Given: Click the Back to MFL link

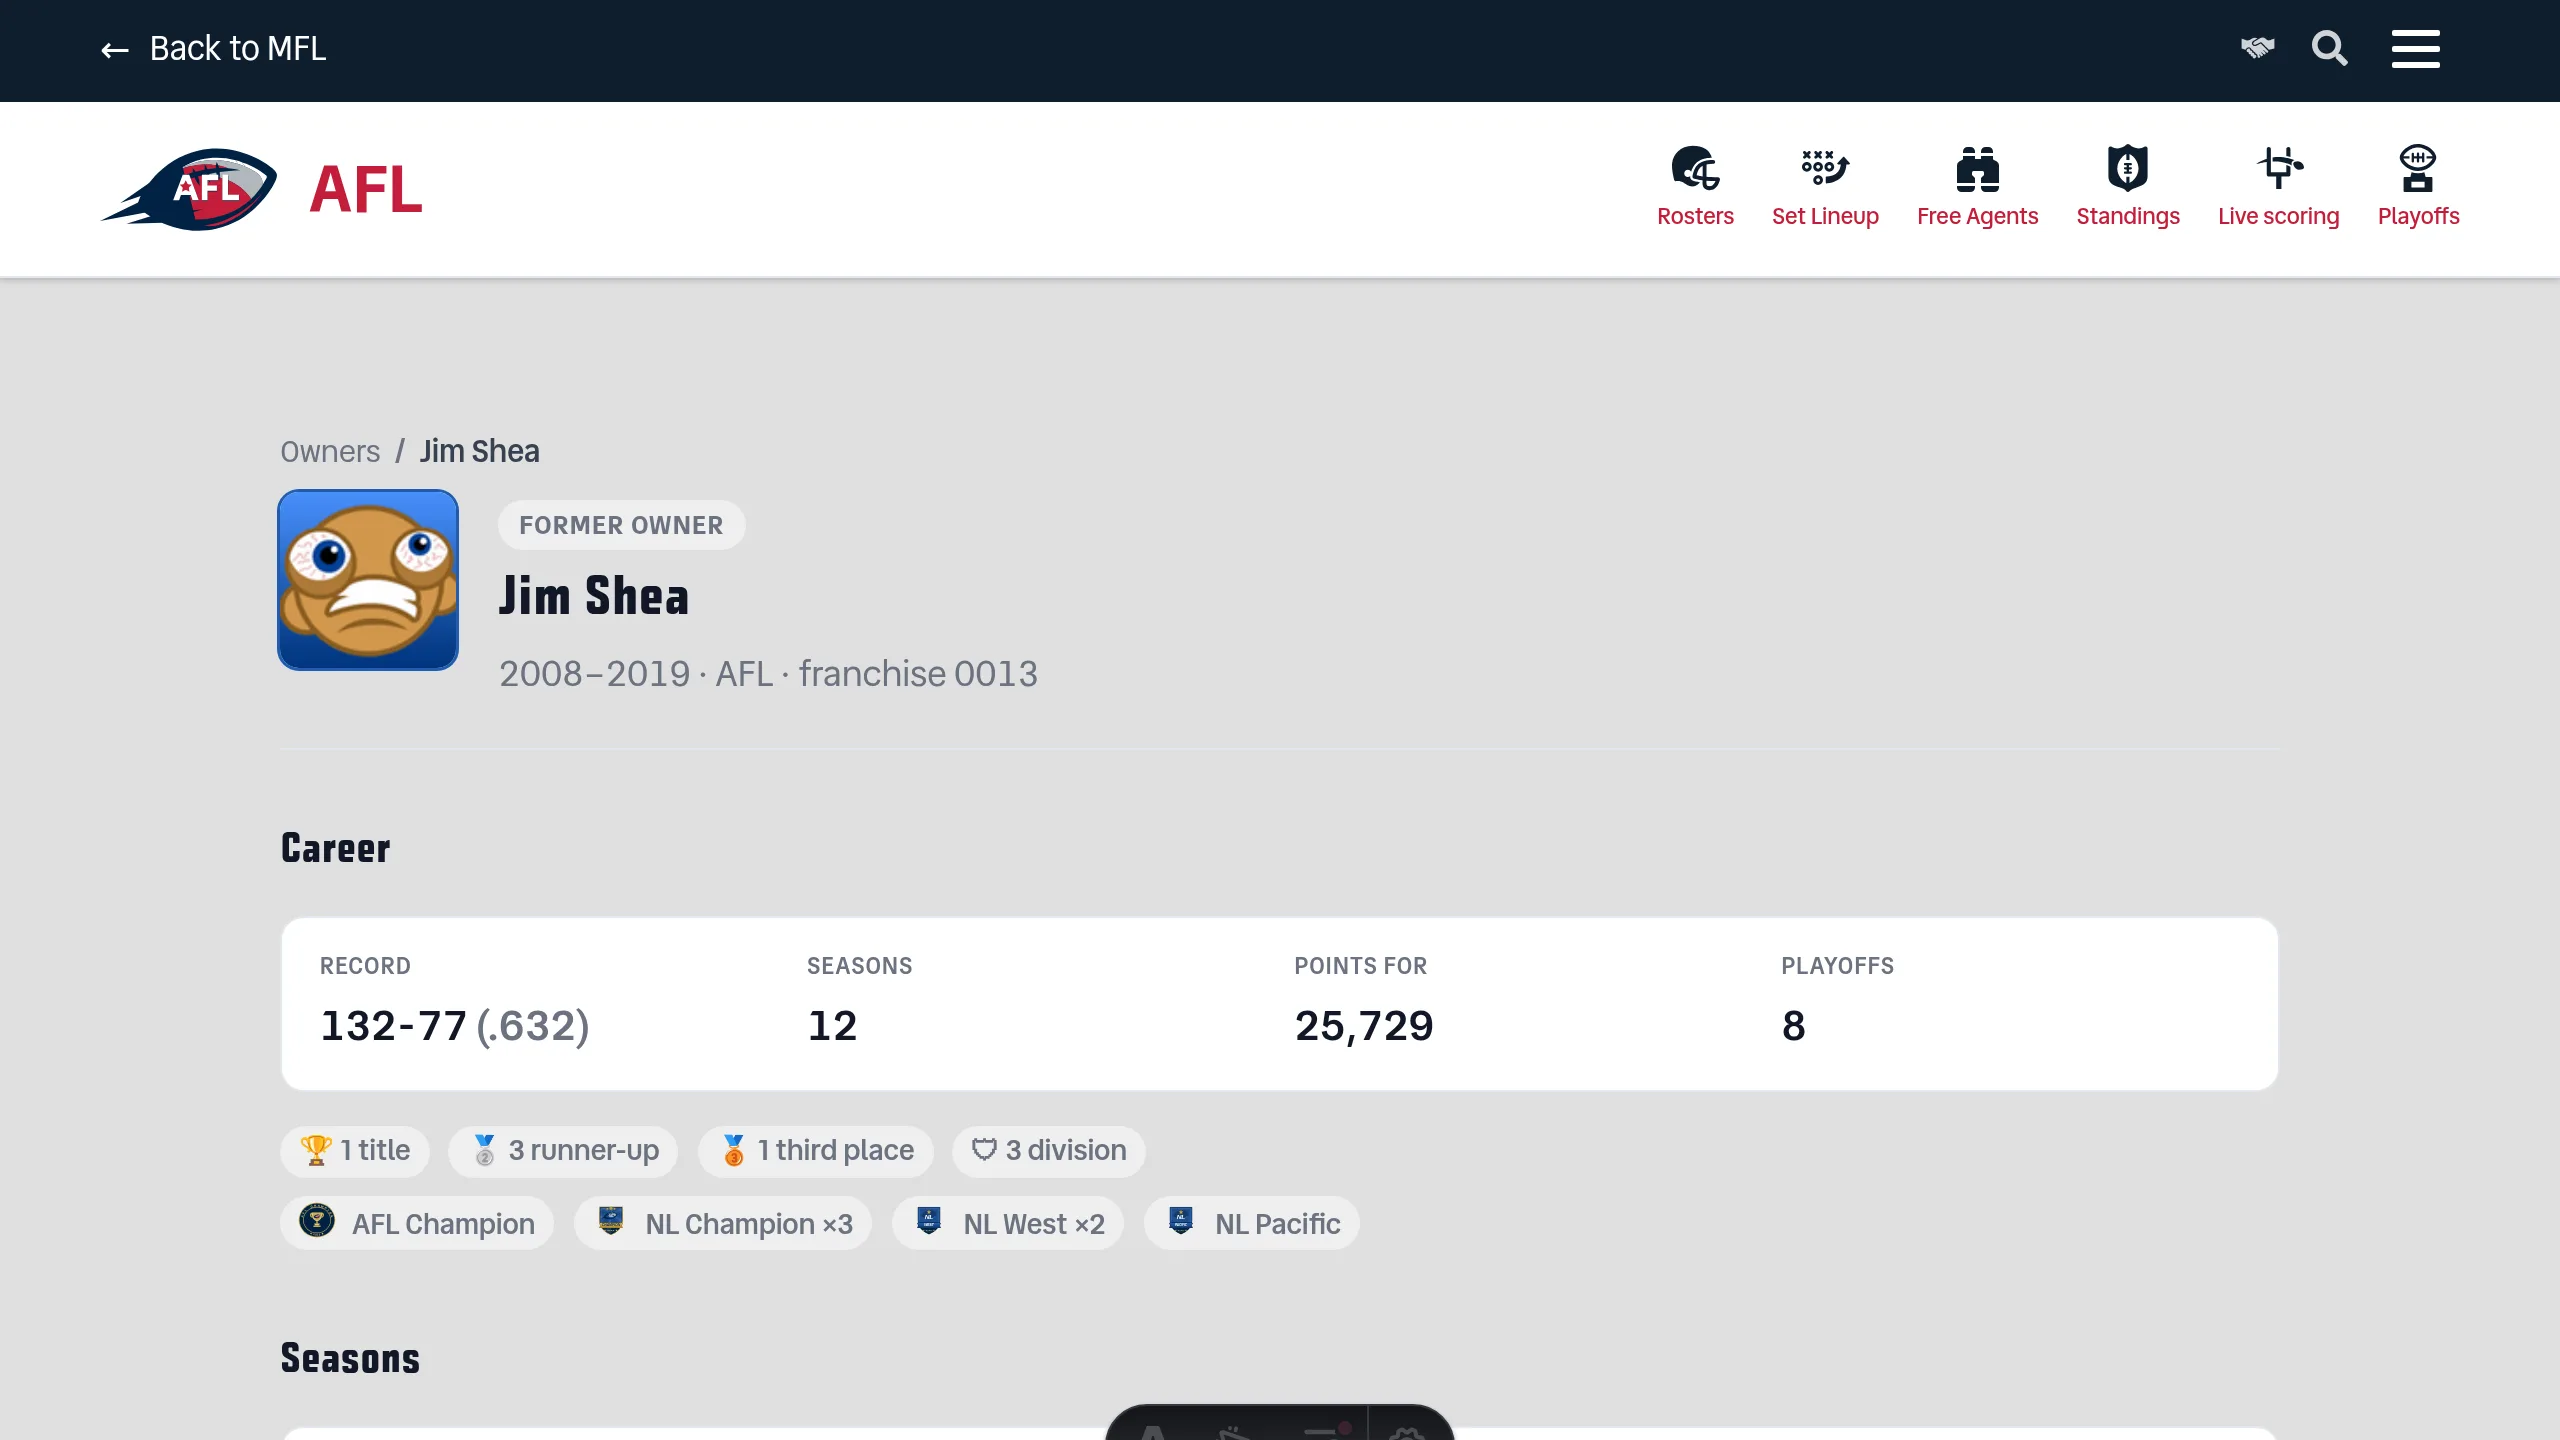Looking at the screenshot, I should pyautogui.click(x=213, y=48).
